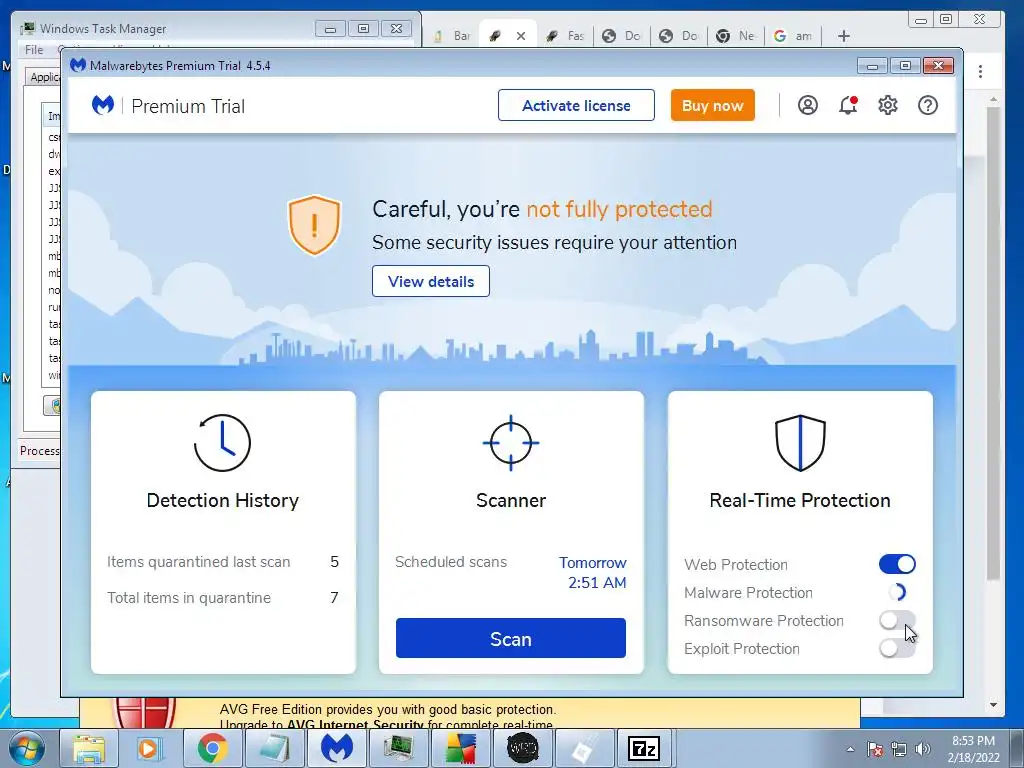Show hidden system tray icons

[850, 749]
